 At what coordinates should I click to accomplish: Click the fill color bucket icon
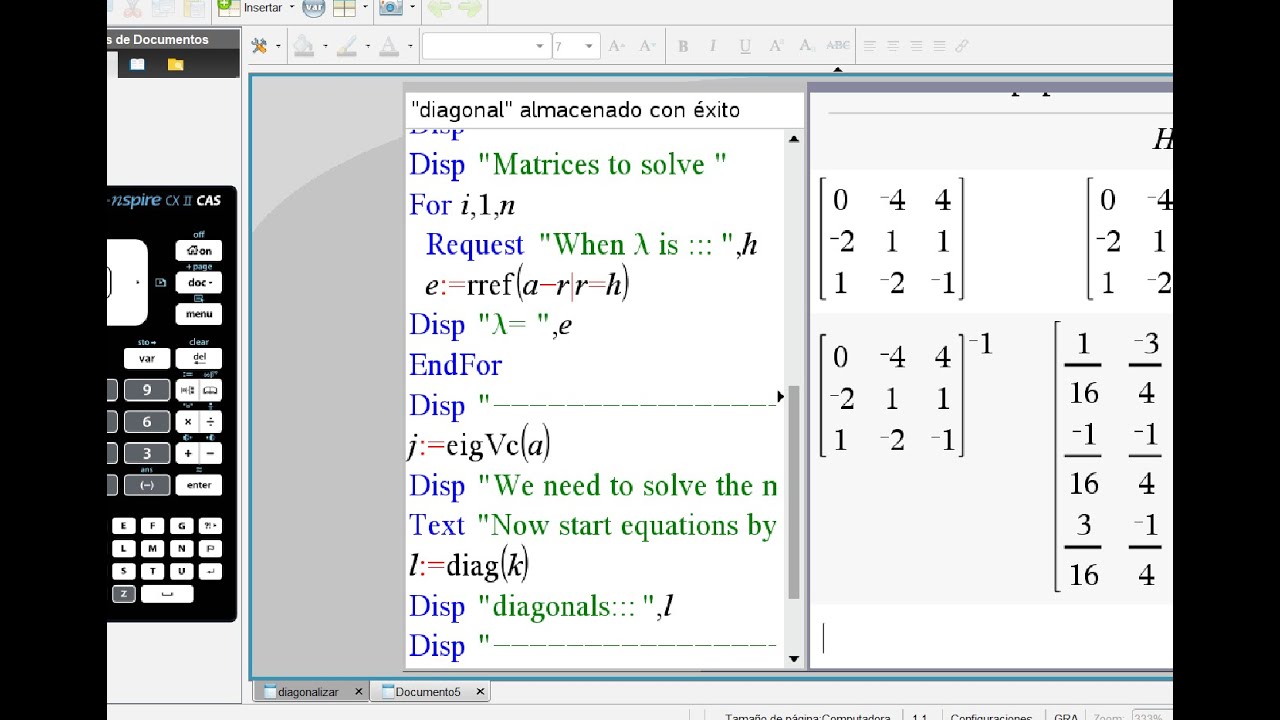tap(304, 46)
